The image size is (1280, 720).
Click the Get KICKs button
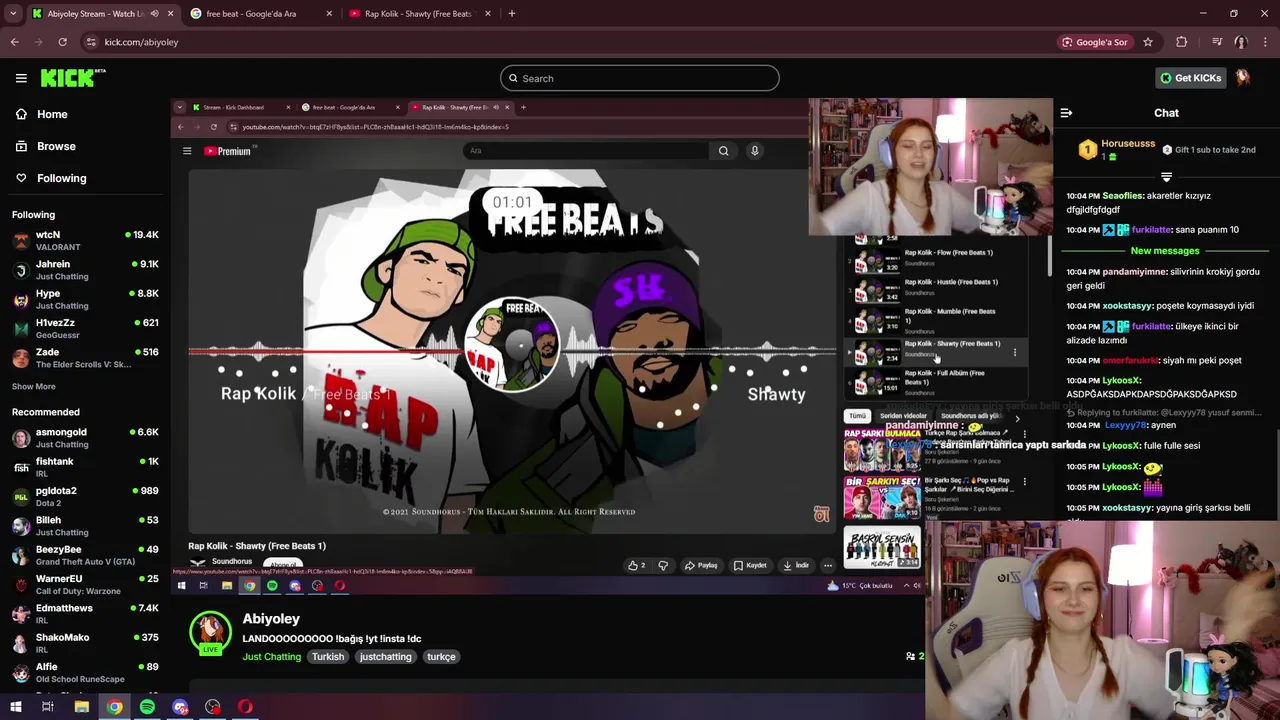[1190, 78]
